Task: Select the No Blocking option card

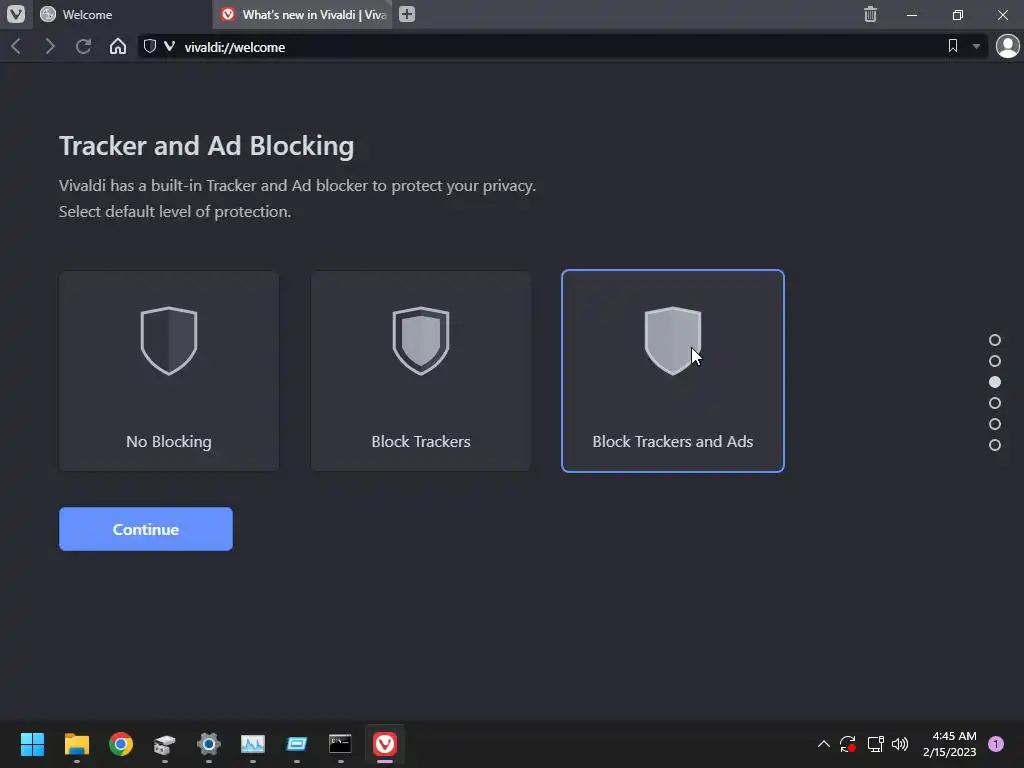Action: coord(168,371)
